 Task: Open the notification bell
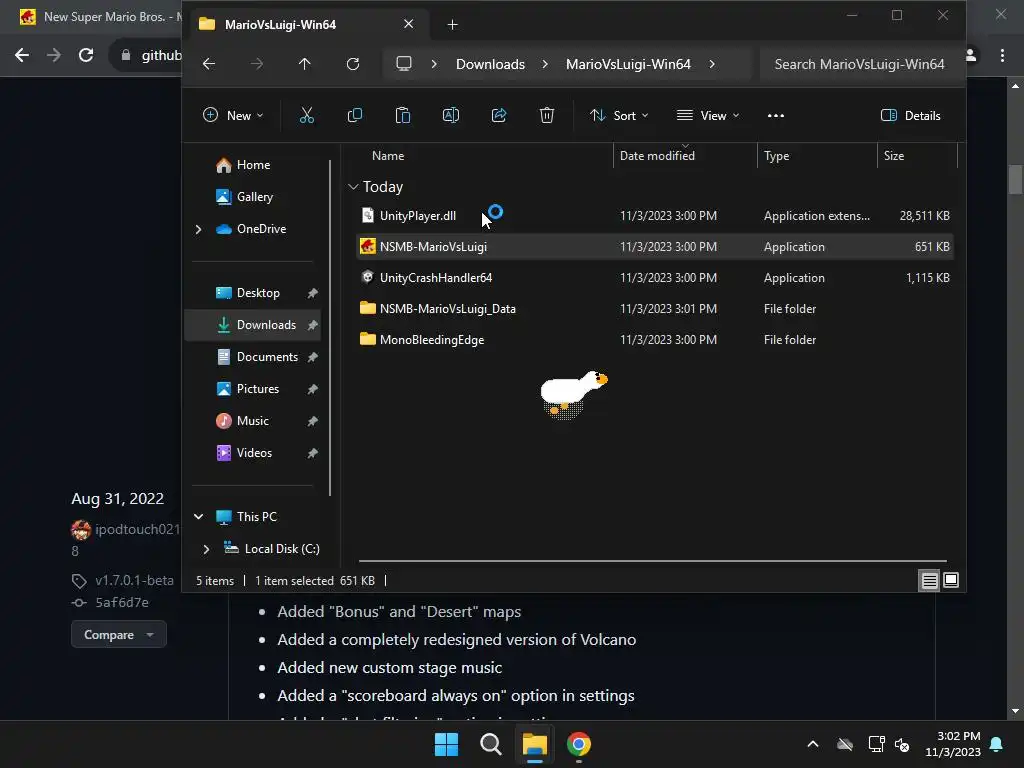pyautogui.click(x=997, y=744)
